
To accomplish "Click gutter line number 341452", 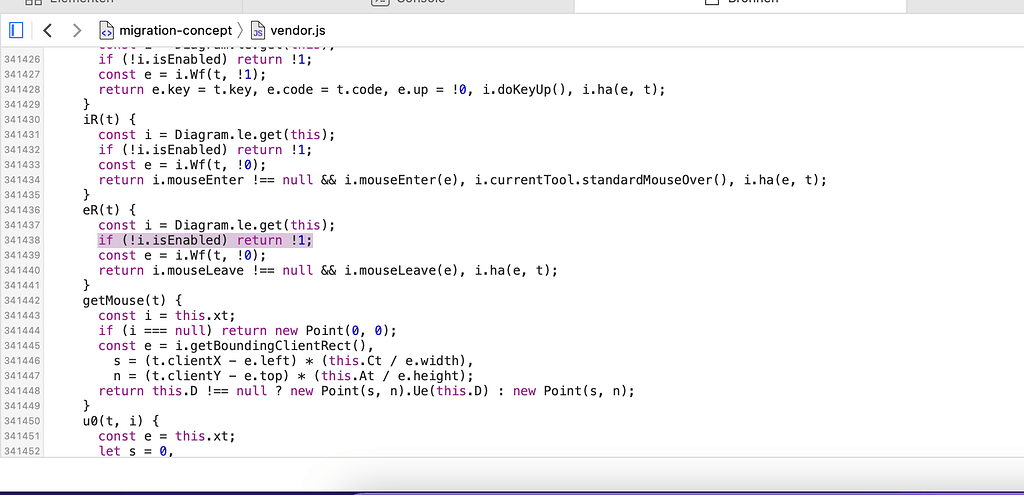I will tap(22, 451).
